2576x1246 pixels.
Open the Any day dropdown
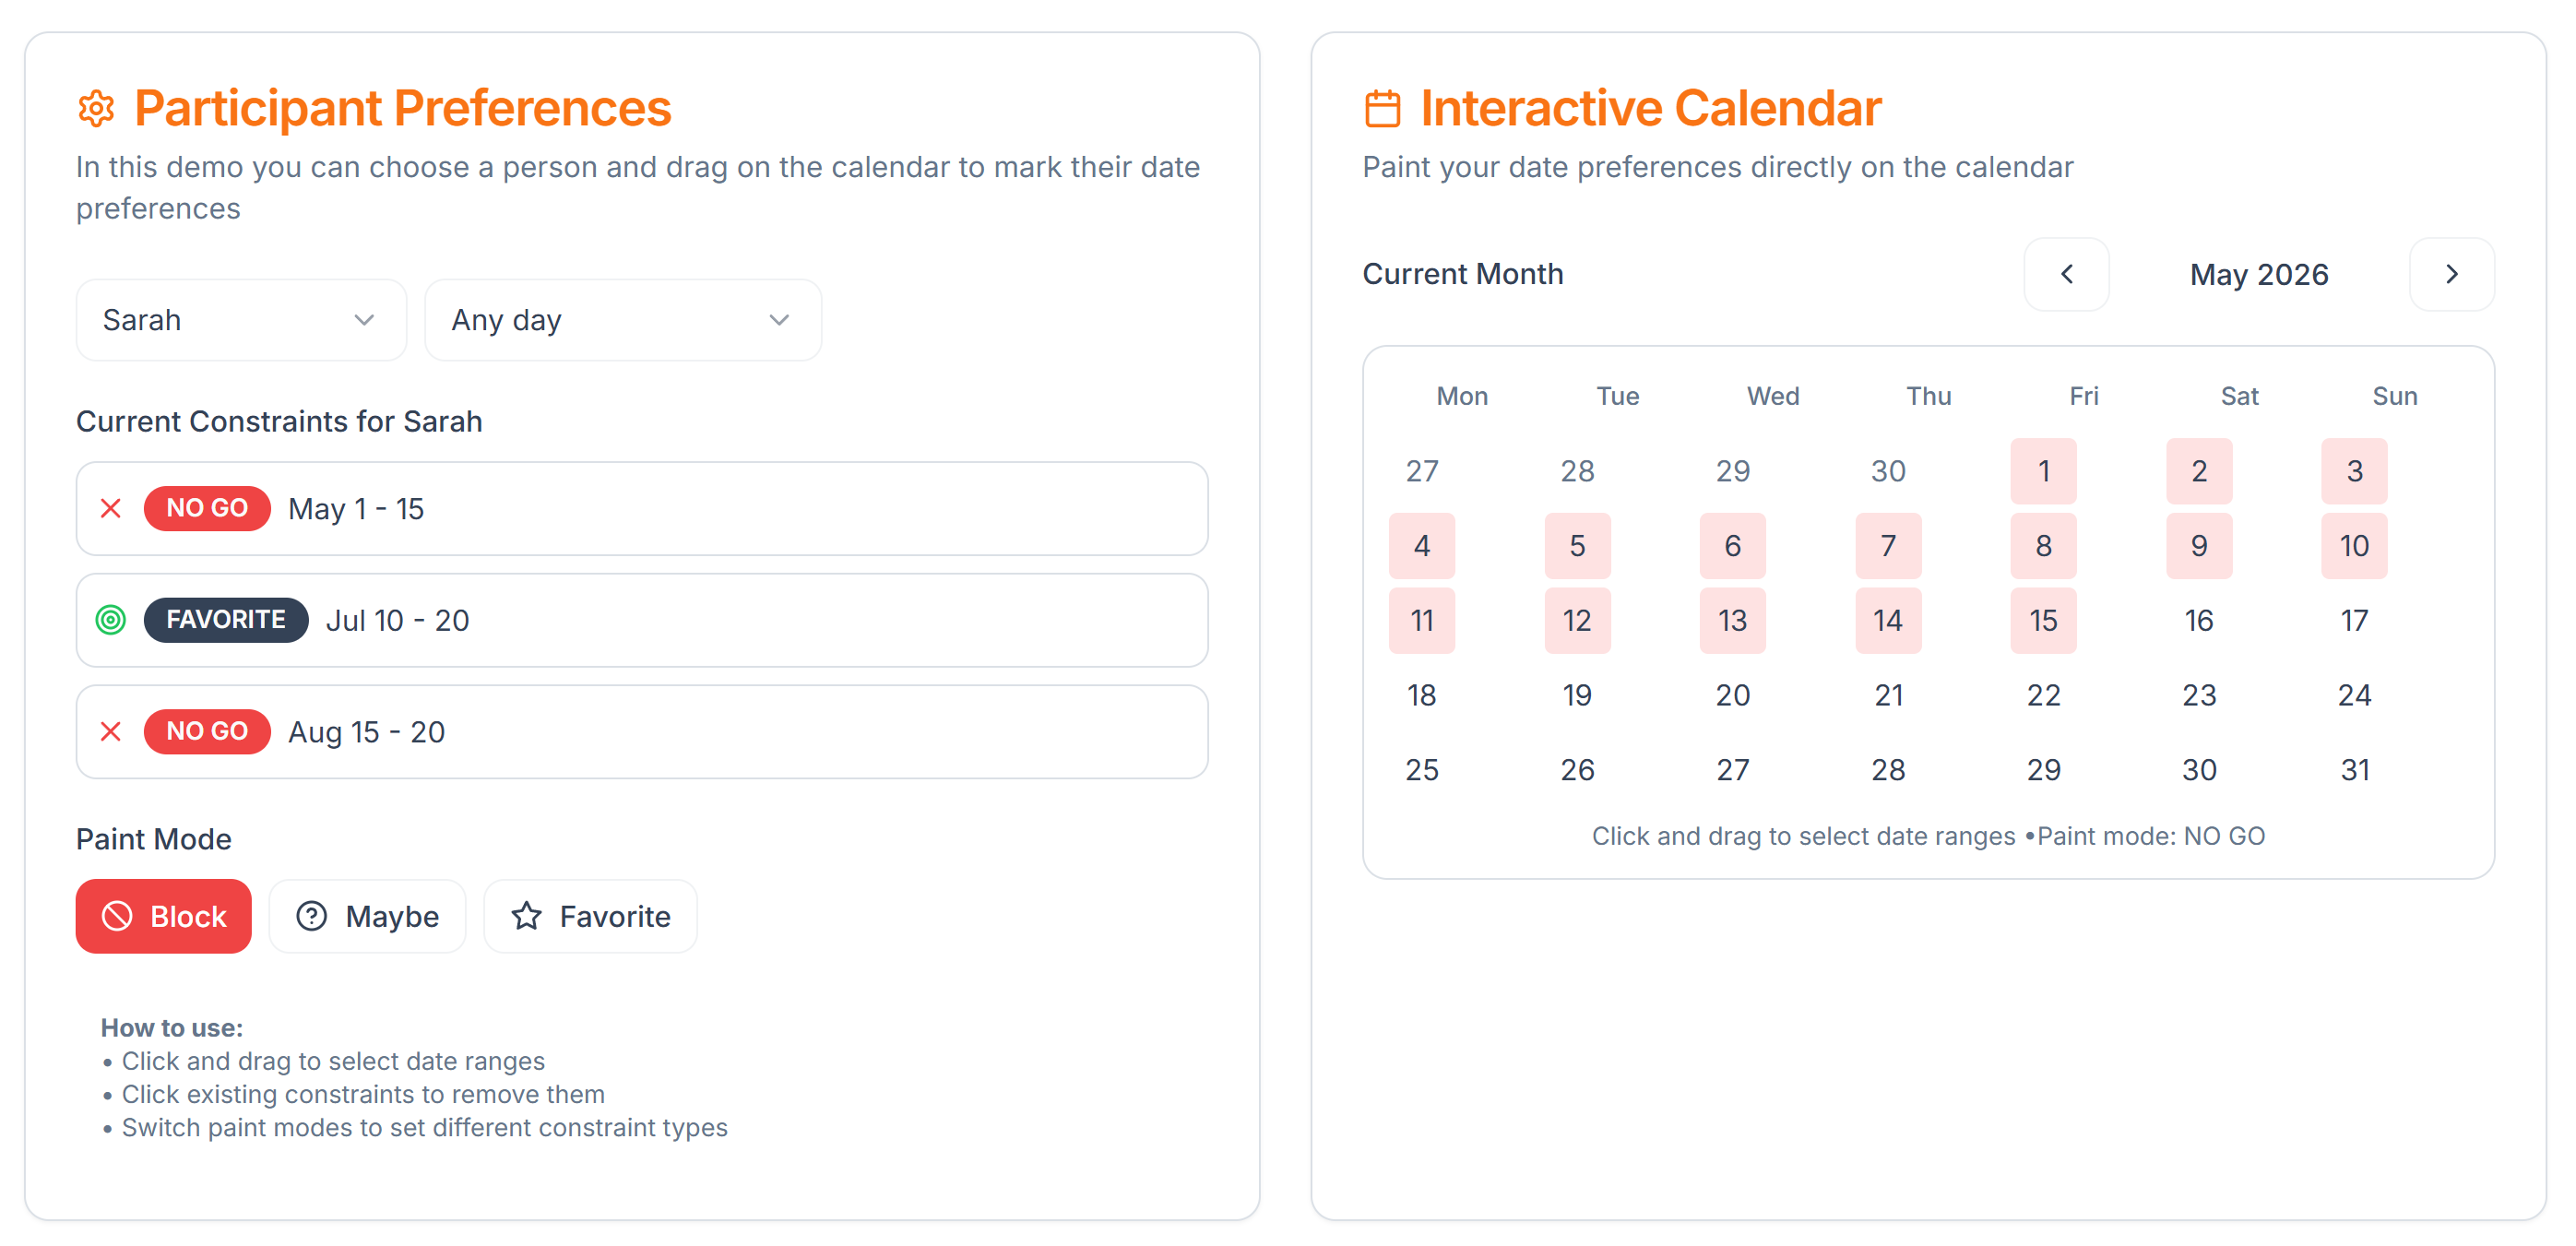coord(622,319)
